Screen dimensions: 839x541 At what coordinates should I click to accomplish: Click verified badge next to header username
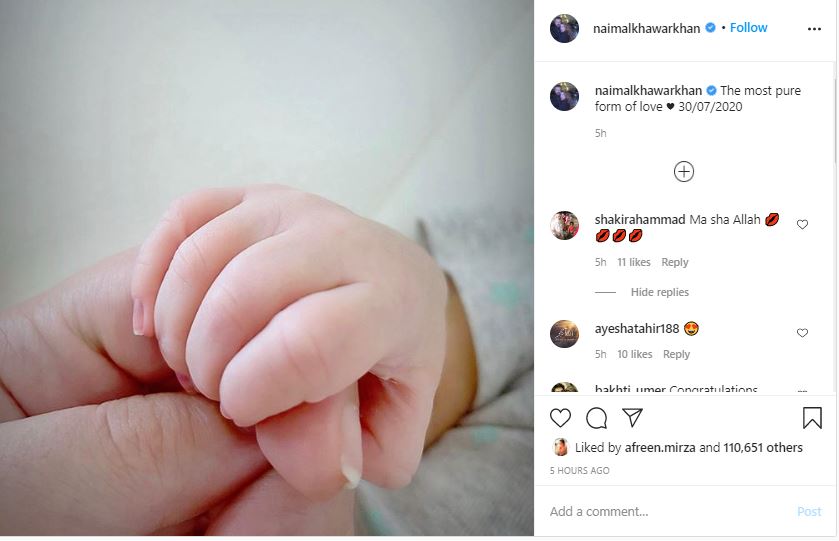click(x=711, y=28)
